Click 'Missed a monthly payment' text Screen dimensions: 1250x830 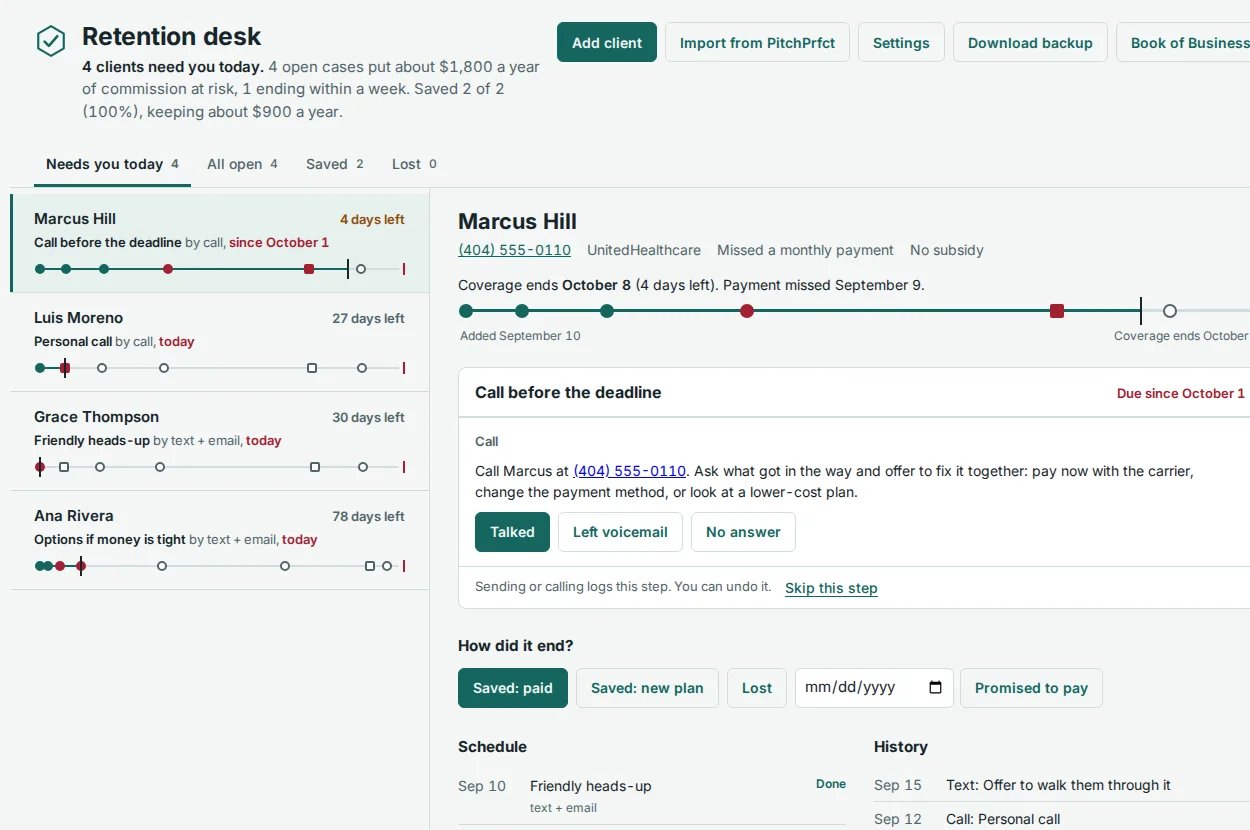pyautogui.click(x=805, y=250)
